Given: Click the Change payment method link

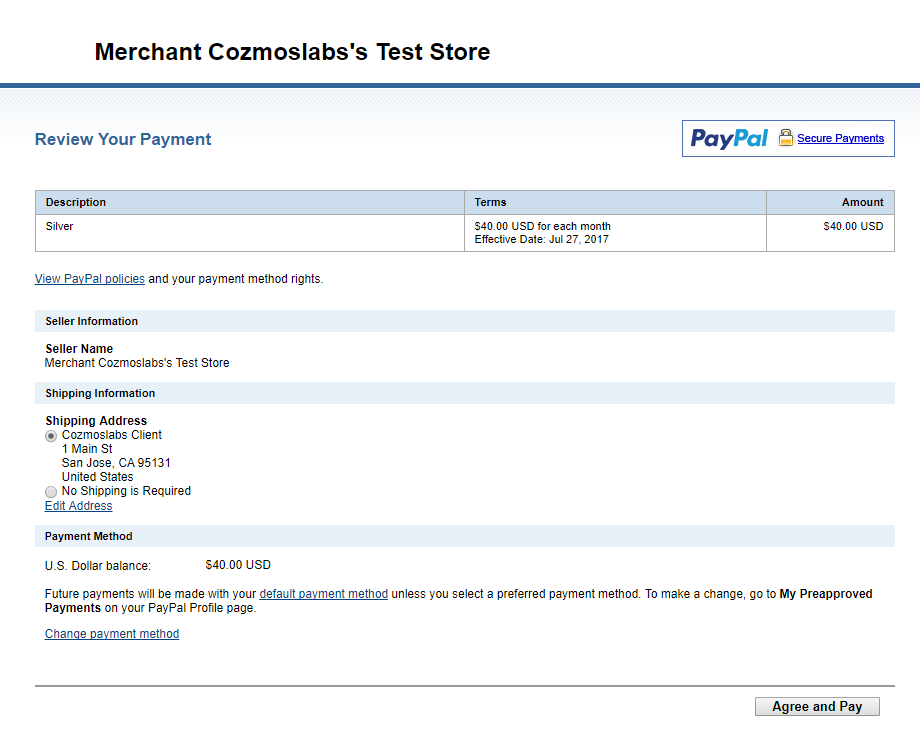Looking at the screenshot, I should point(112,634).
